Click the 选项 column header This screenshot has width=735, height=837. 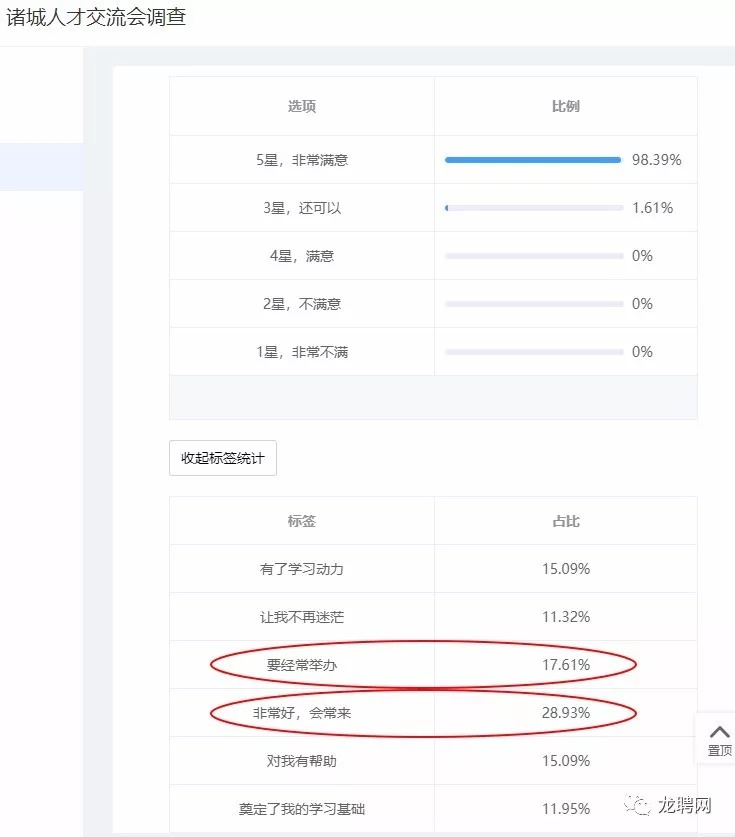(302, 106)
